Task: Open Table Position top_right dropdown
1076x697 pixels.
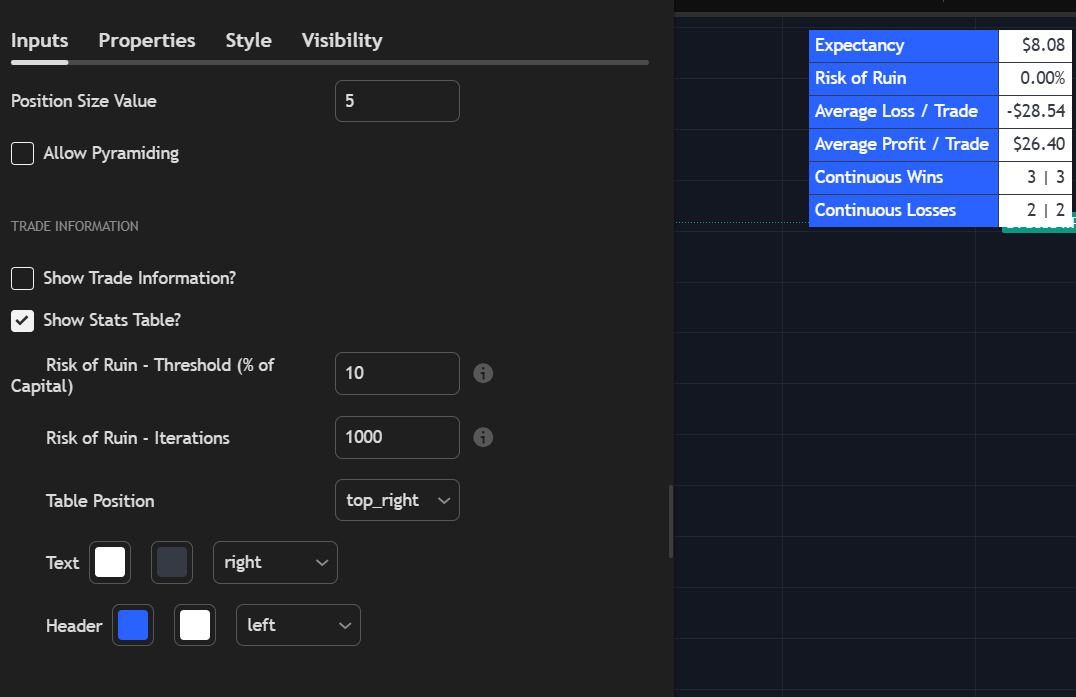Action: (396, 500)
